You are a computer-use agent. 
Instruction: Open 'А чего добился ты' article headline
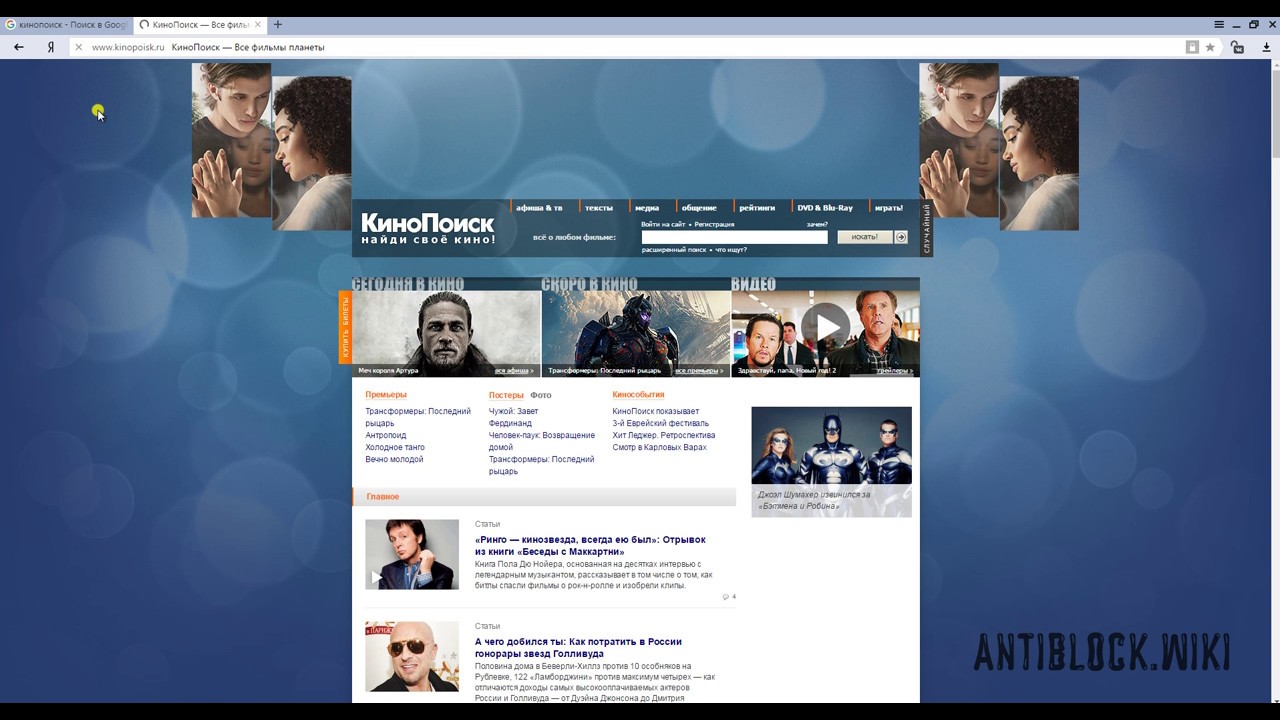point(578,648)
